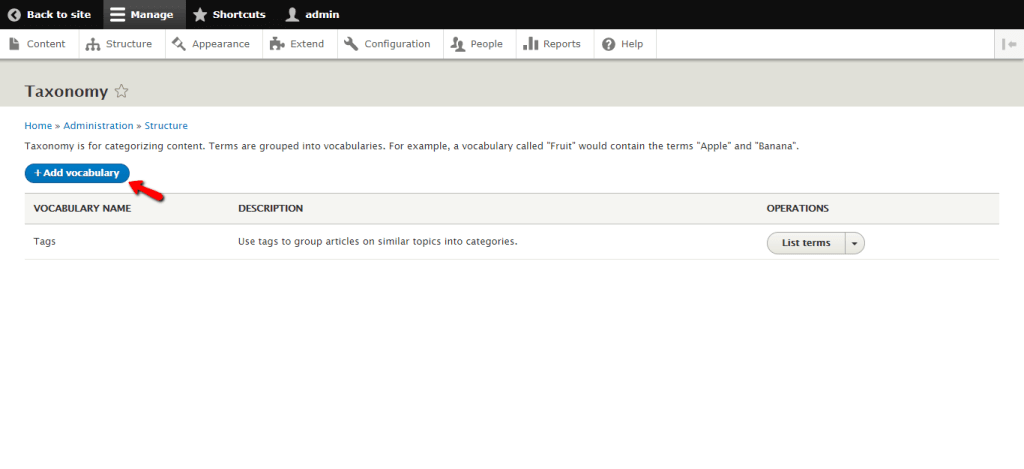Screen dimensions: 1024x469
Task: Click the Help question mark icon
Action: point(609,44)
